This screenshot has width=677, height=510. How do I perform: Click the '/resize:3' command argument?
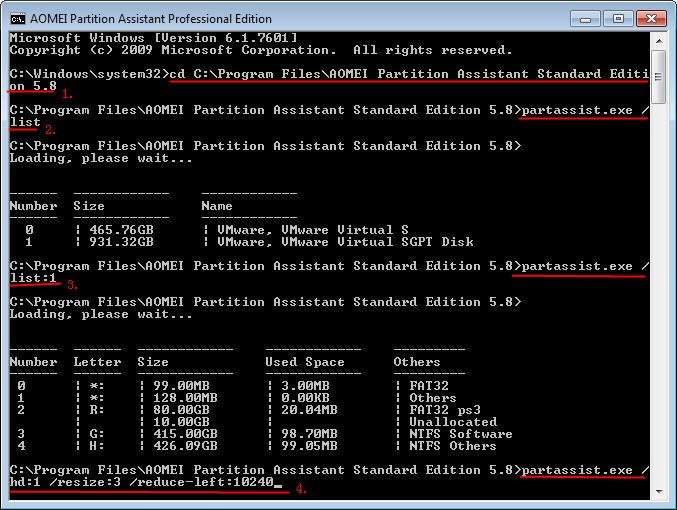(85, 482)
